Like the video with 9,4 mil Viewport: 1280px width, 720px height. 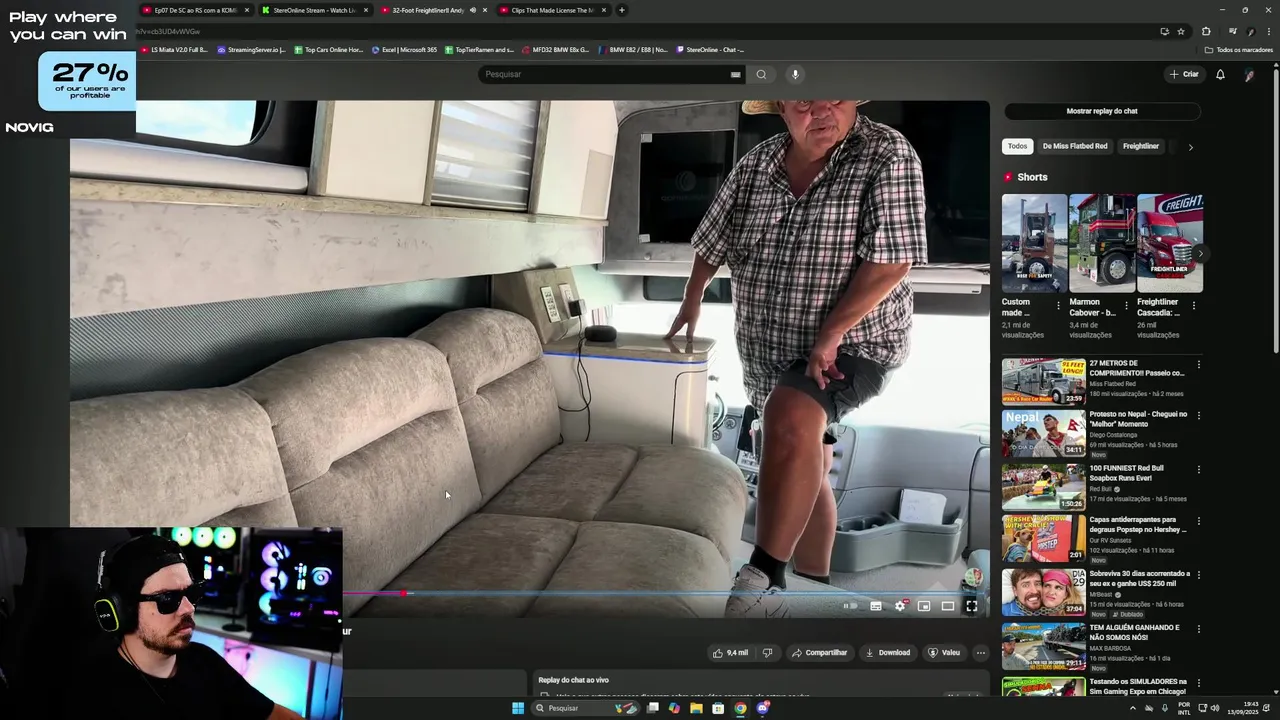click(730, 653)
